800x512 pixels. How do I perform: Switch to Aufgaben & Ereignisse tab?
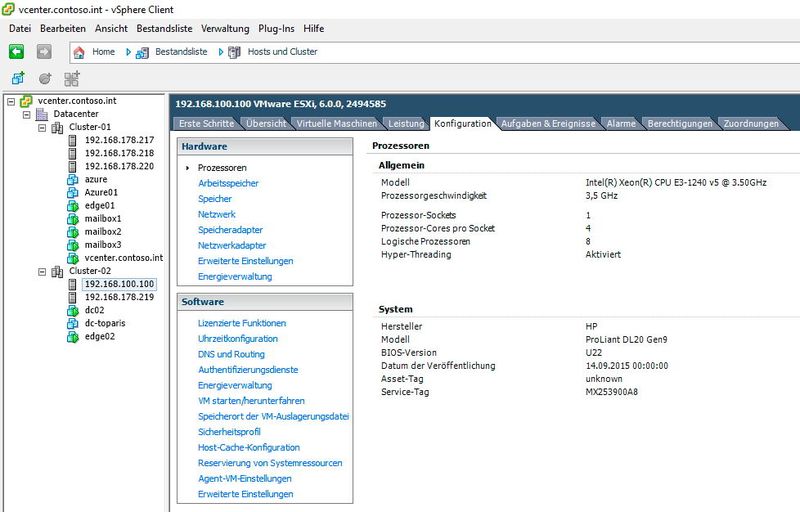click(x=548, y=123)
